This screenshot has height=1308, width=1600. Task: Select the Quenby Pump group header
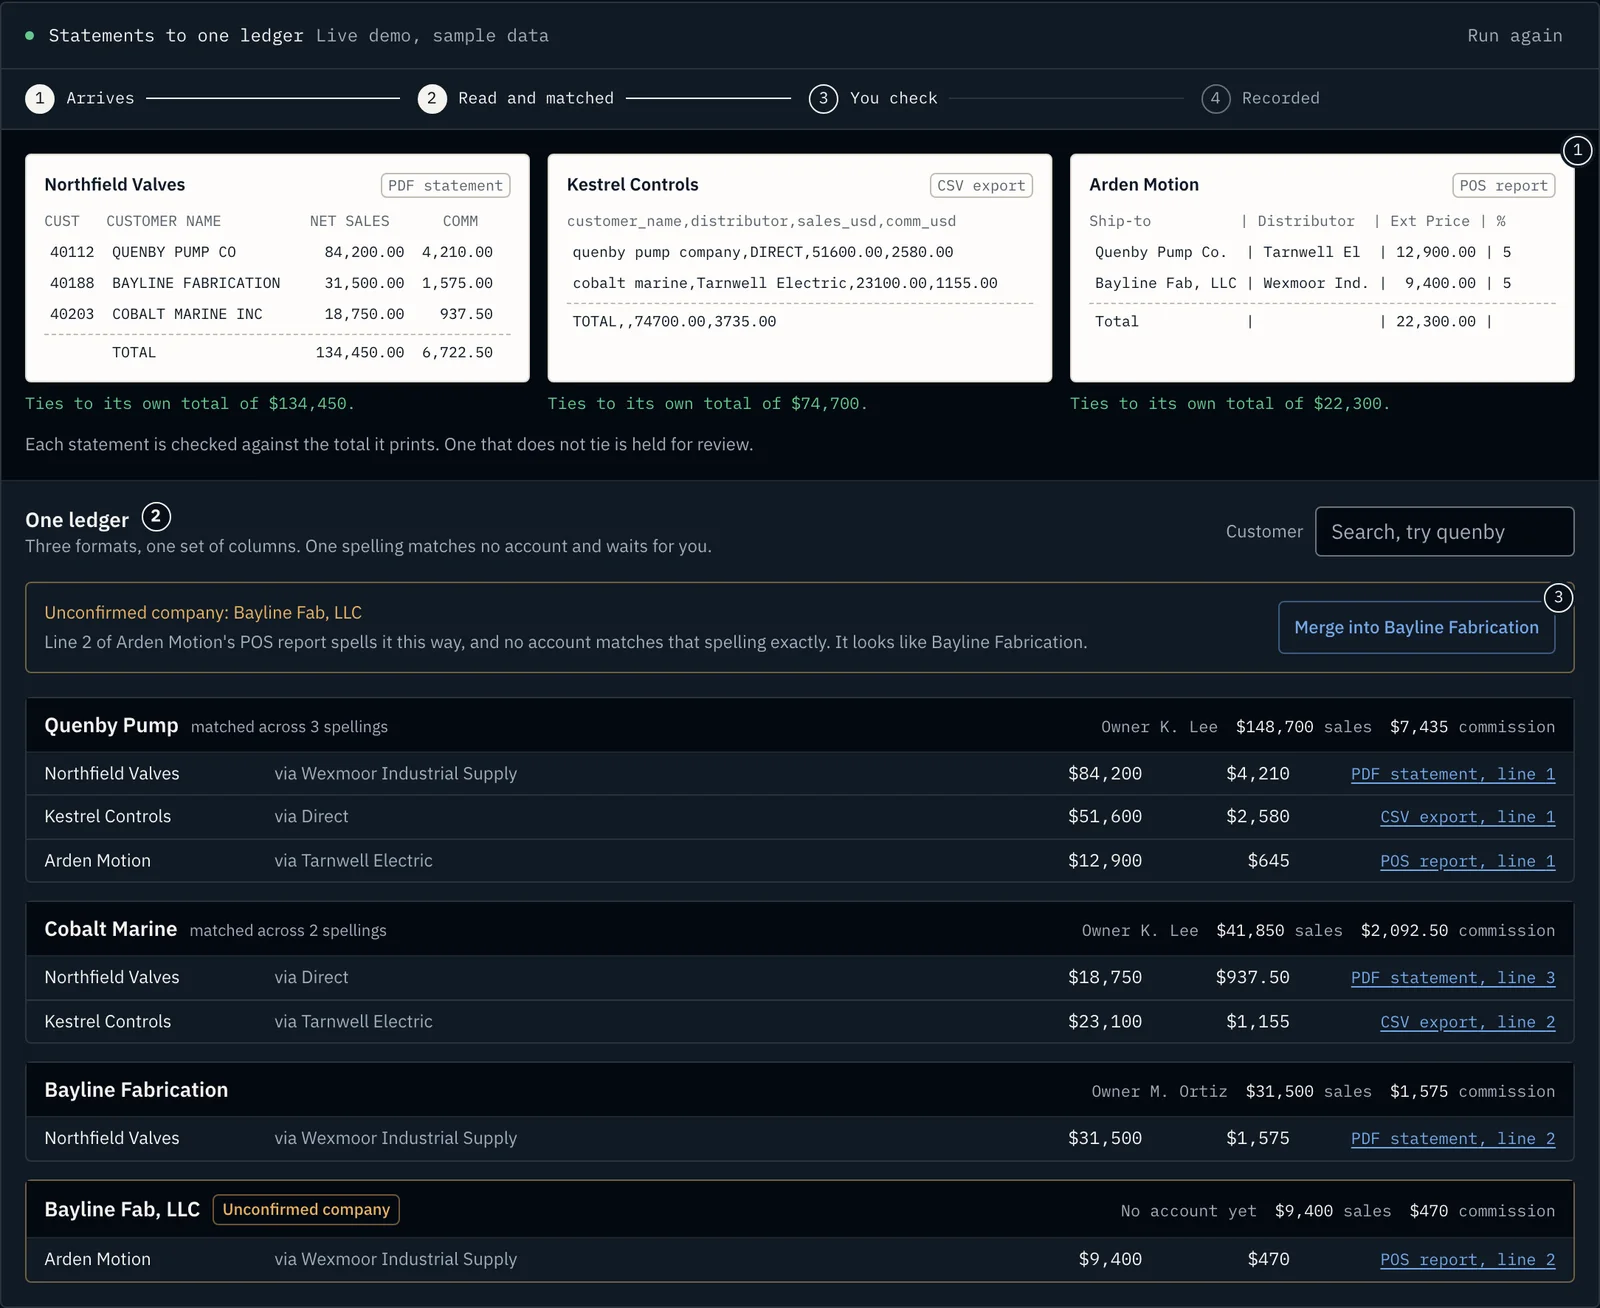click(800, 726)
